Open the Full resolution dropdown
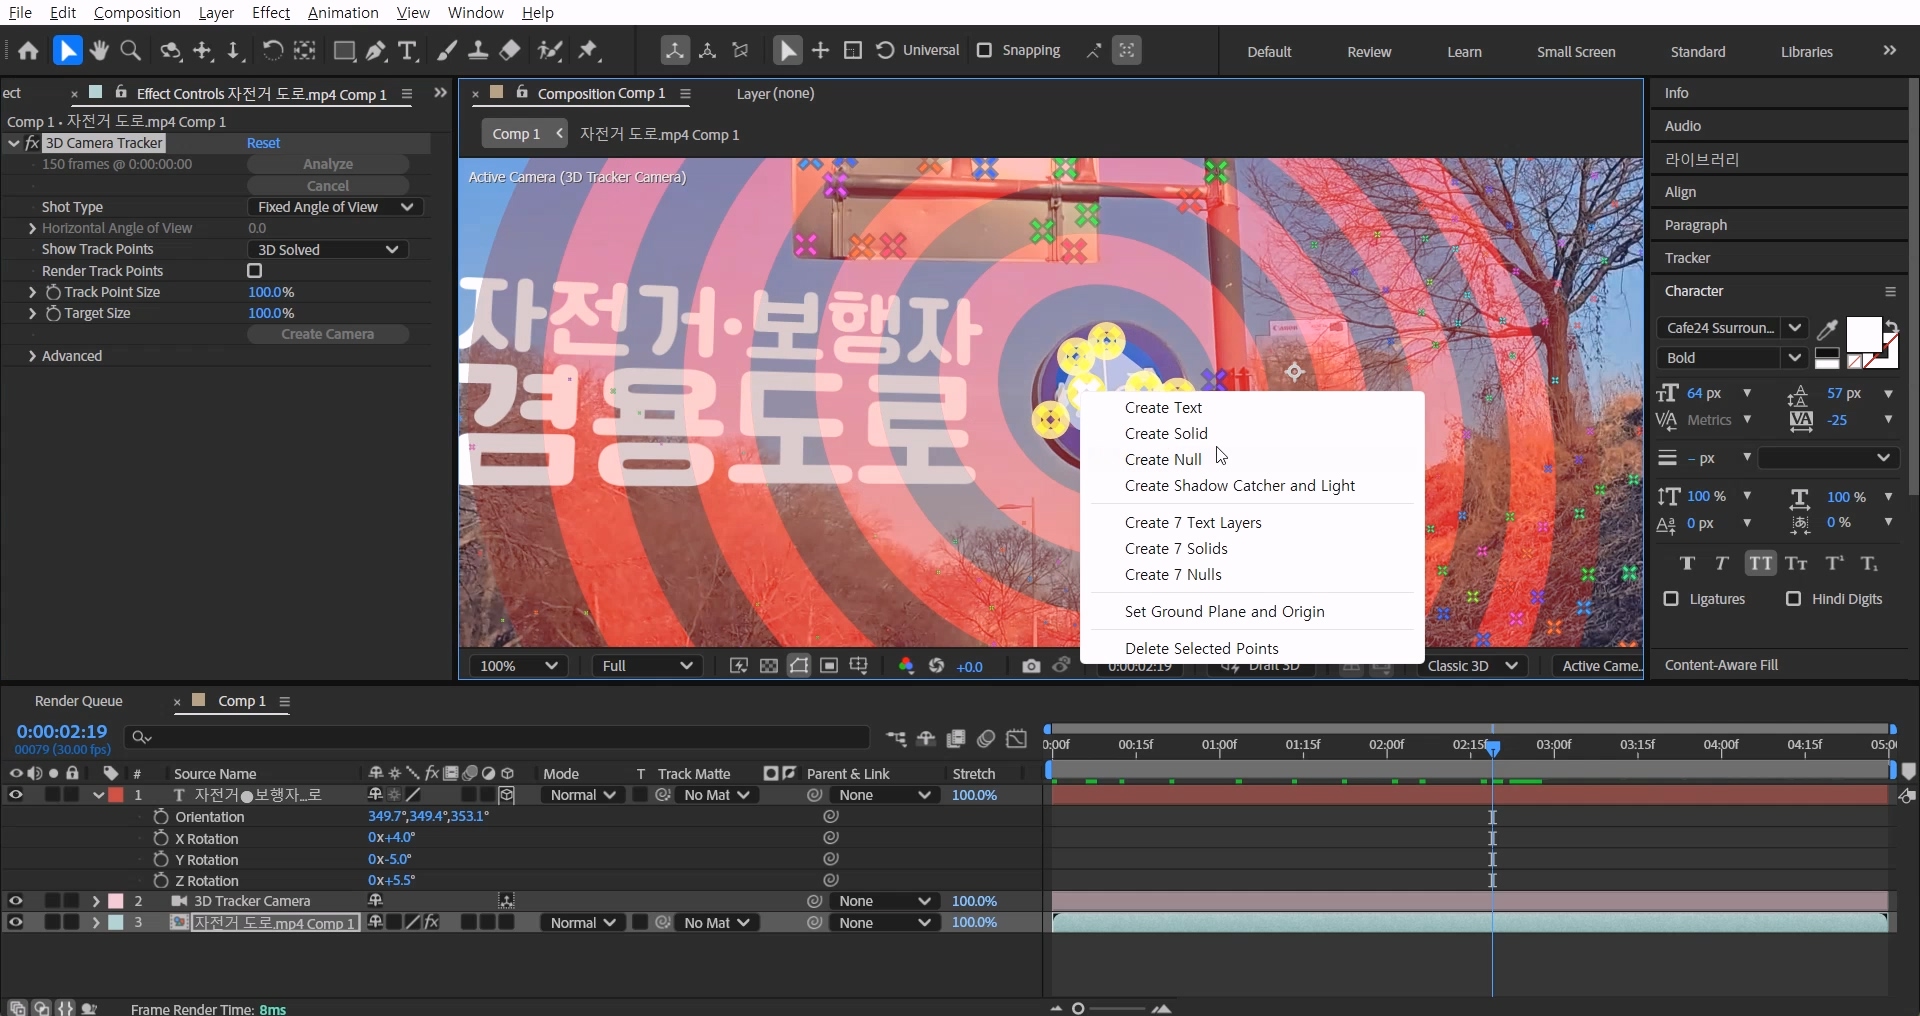This screenshot has height=1016, width=1920. [647, 666]
